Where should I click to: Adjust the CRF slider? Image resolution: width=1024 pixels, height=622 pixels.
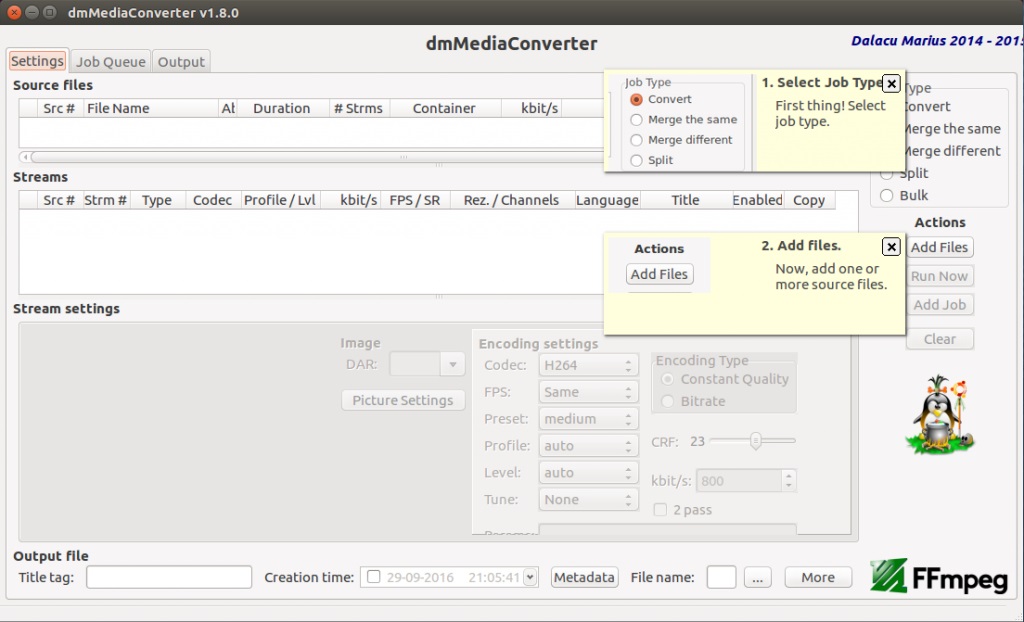755,441
